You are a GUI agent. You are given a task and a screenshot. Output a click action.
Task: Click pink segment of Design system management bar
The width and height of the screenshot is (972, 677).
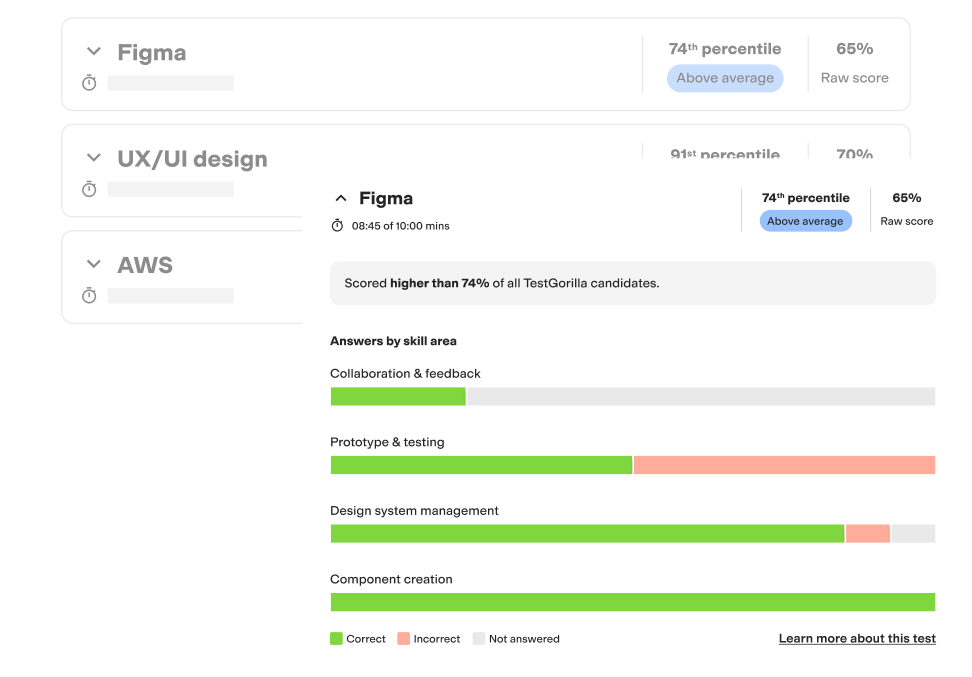pyautogui.click(x=868, y=534)
